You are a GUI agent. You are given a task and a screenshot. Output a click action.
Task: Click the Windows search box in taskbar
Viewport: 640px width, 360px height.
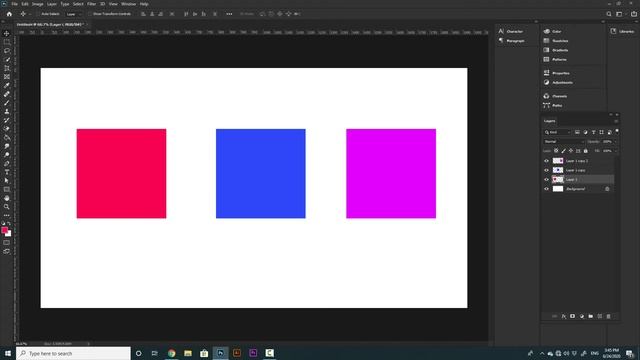73,353
